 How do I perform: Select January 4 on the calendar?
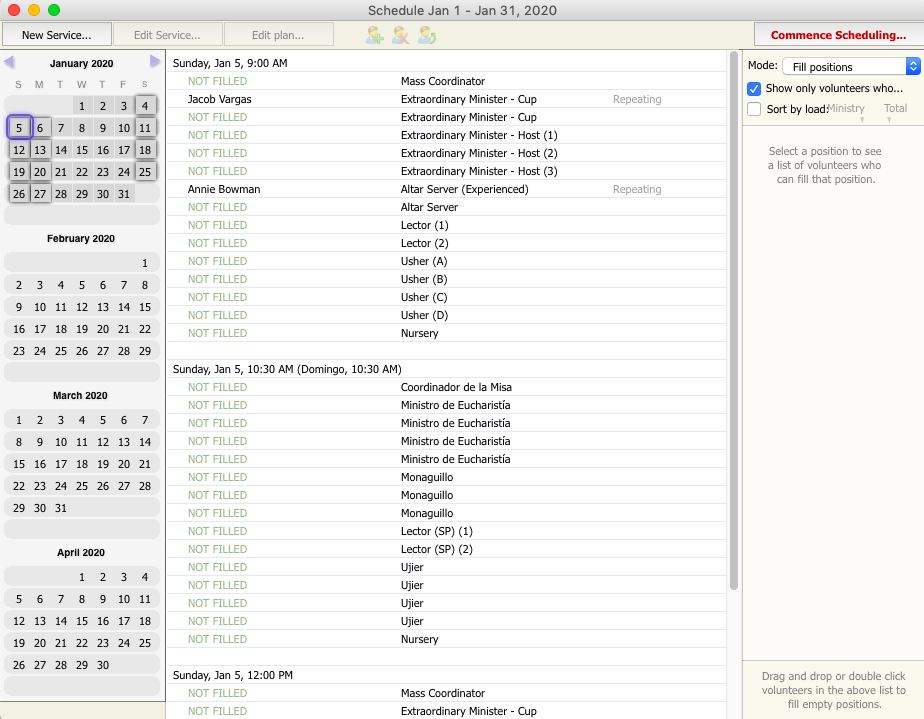(145, 106)
